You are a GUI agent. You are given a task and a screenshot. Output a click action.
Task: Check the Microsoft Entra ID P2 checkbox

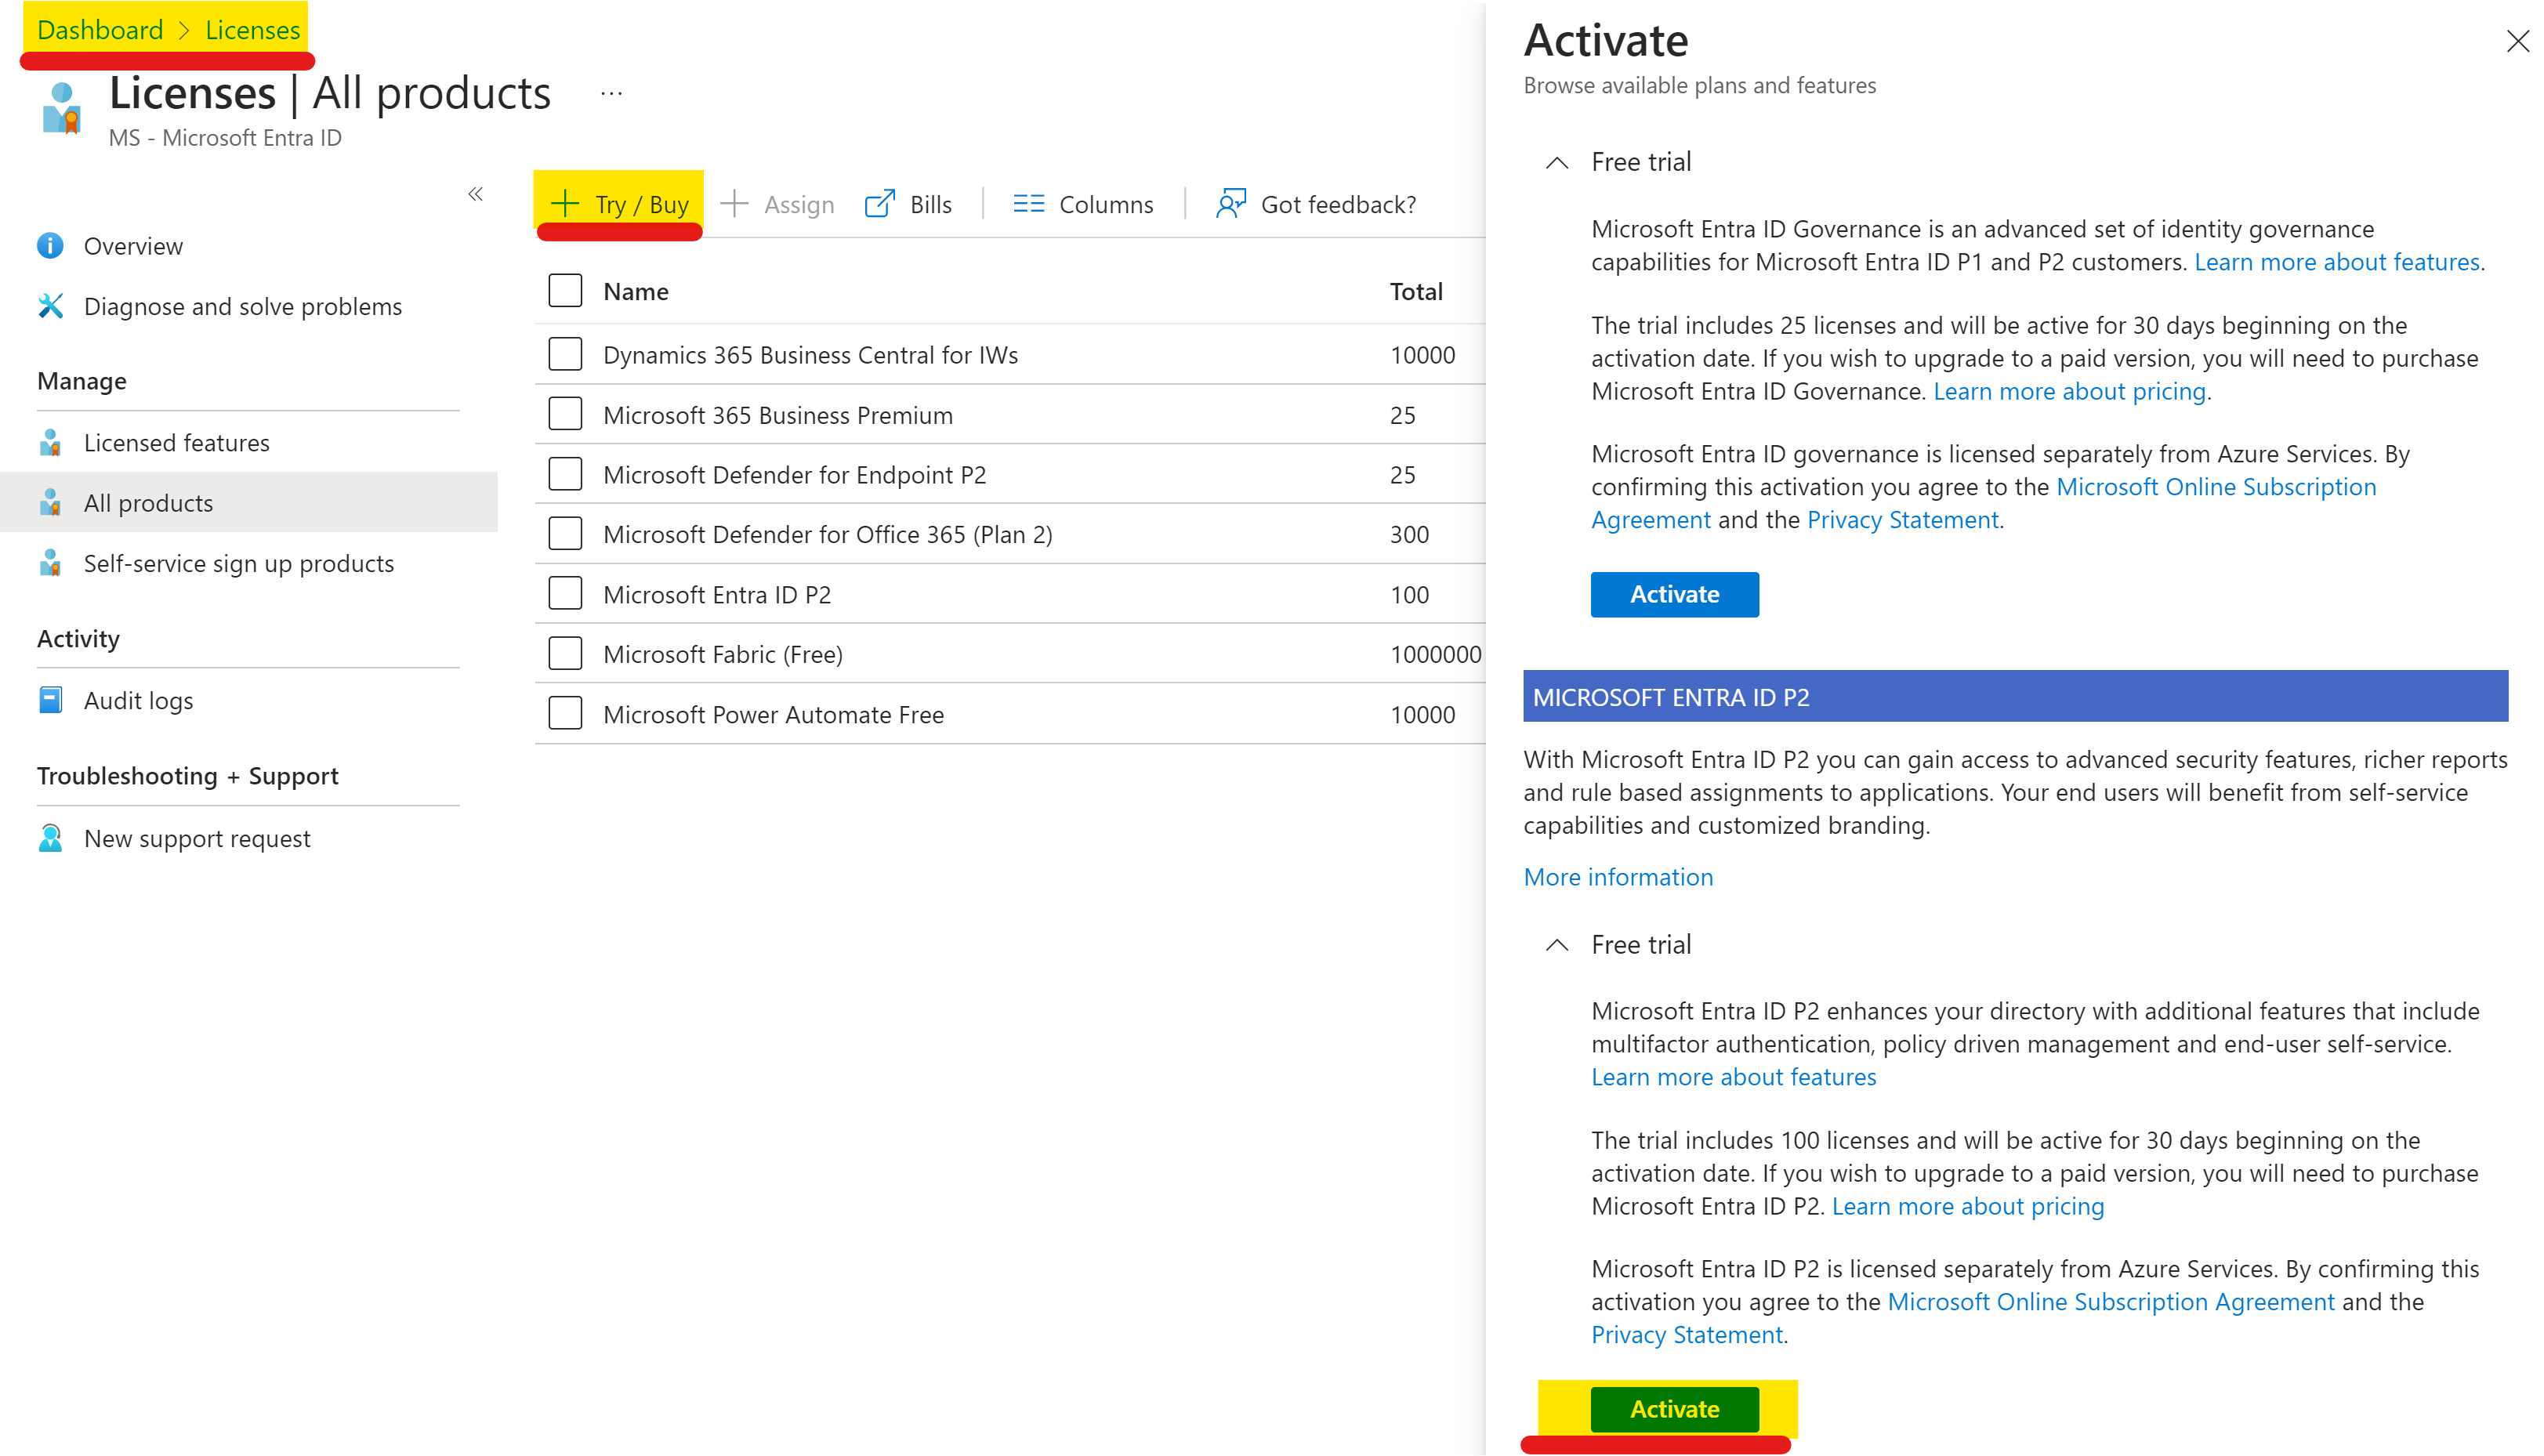(565, 594)
